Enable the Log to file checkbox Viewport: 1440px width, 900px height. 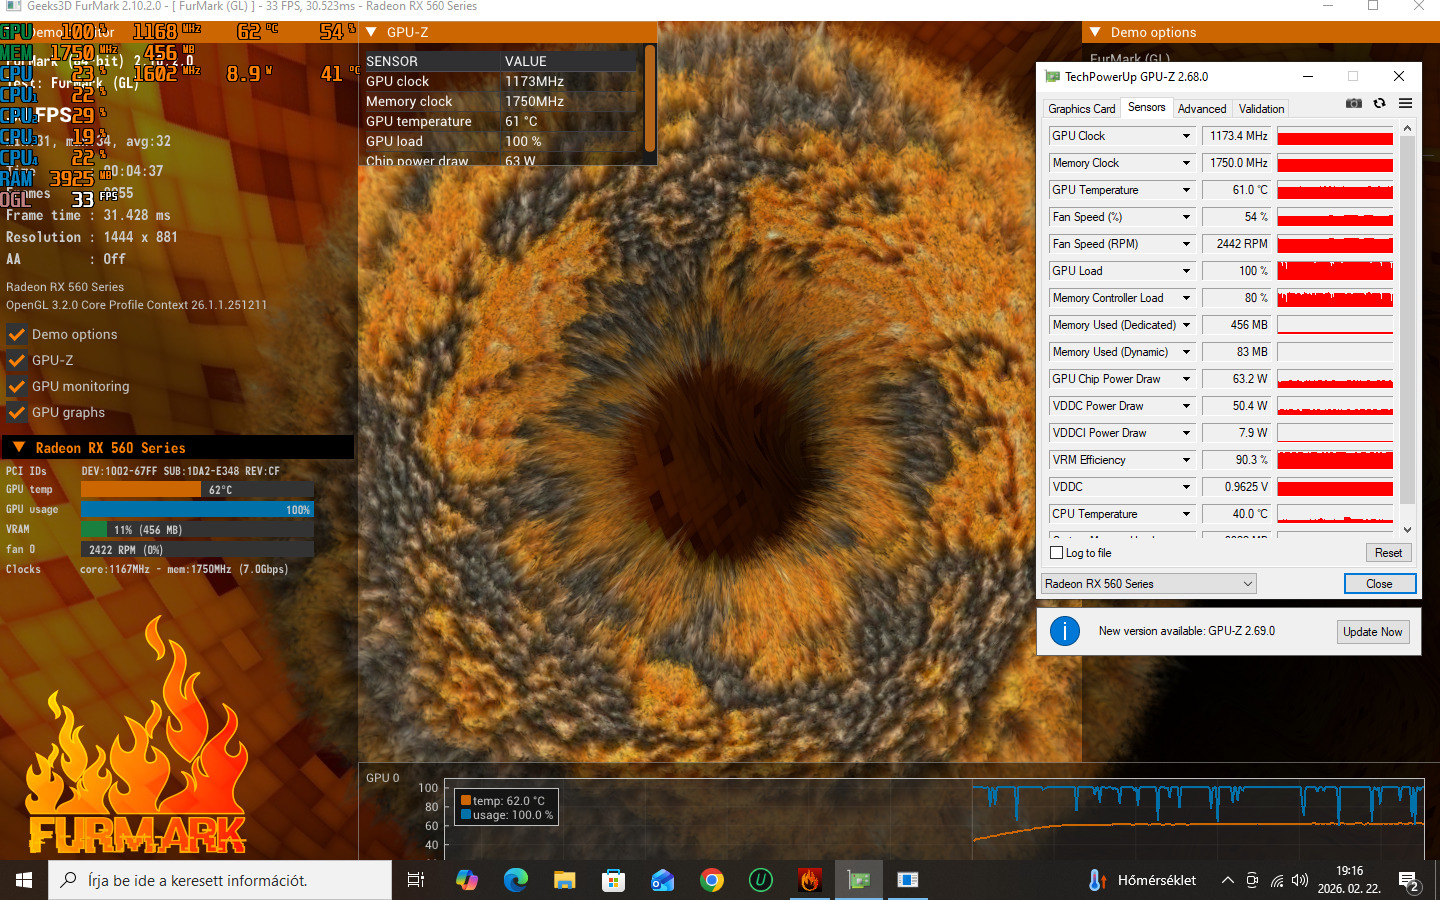(x=1056, y=553)
